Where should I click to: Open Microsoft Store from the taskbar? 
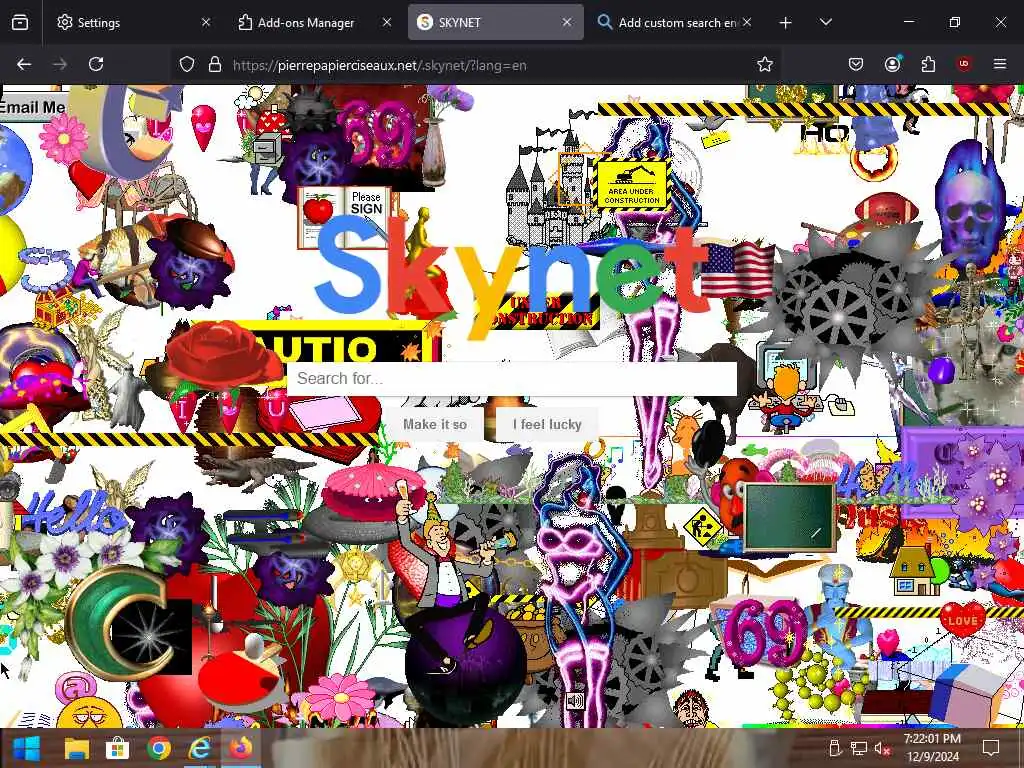(x=118, y=748)
